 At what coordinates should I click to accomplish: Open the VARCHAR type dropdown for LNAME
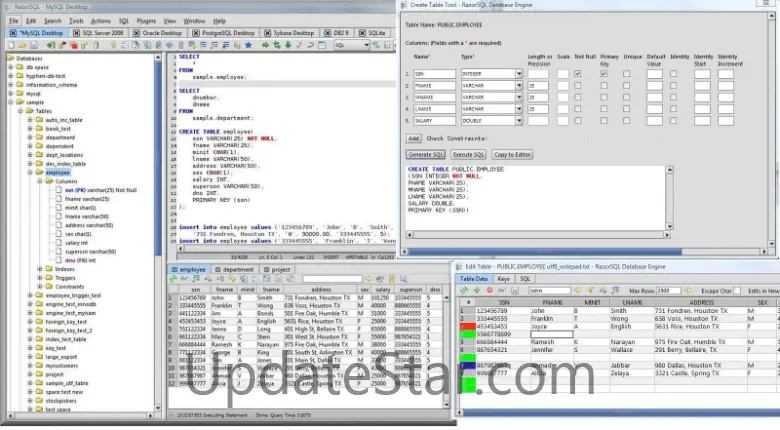coord(519,109)
